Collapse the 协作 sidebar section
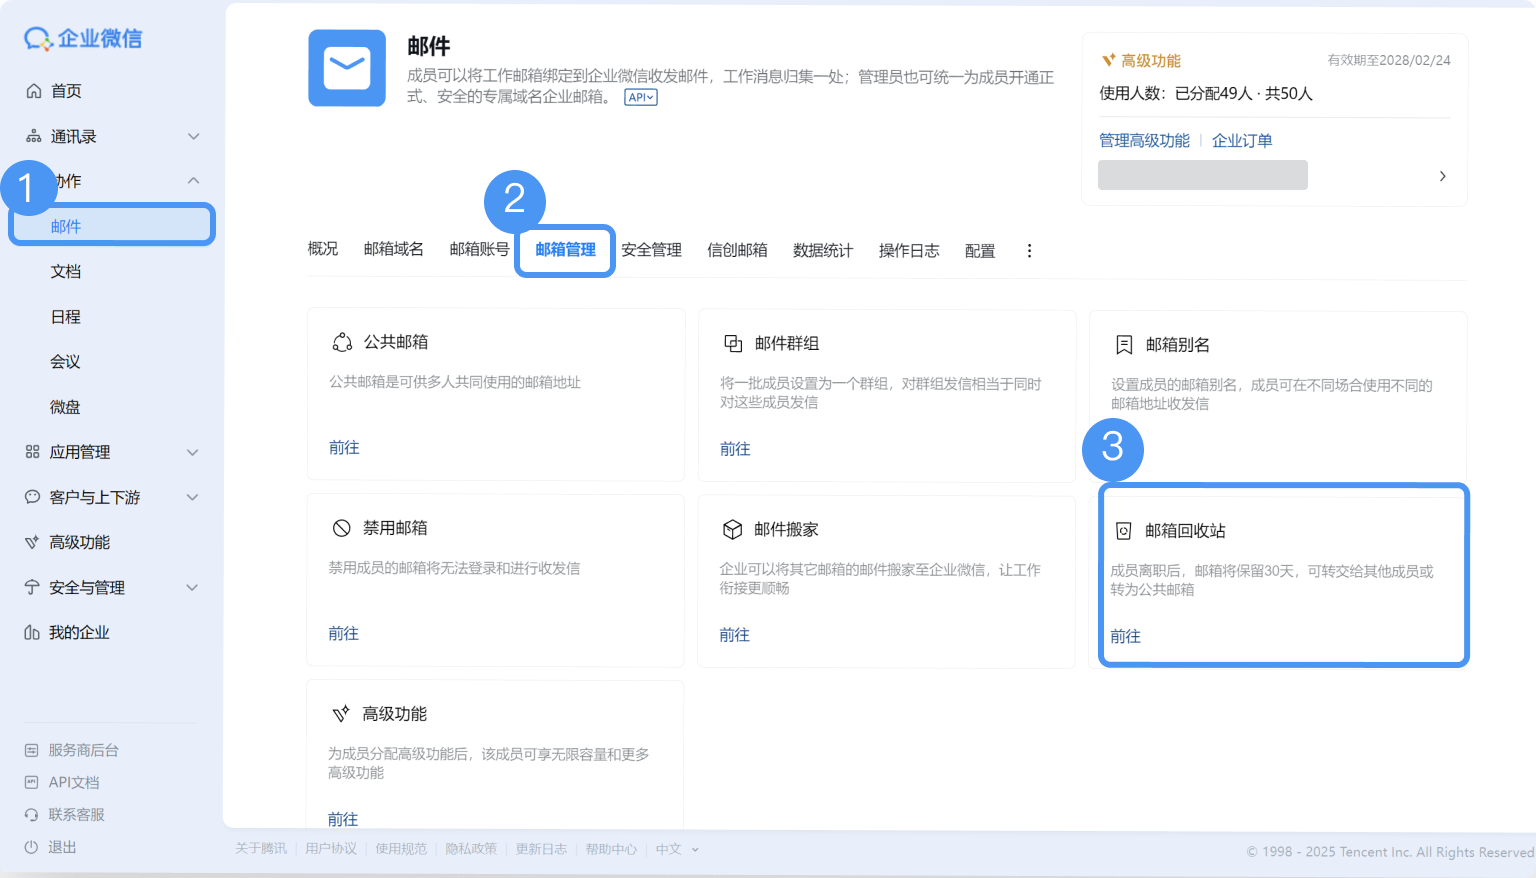This screenshot has height=878, width=1536. click(194, 181)
